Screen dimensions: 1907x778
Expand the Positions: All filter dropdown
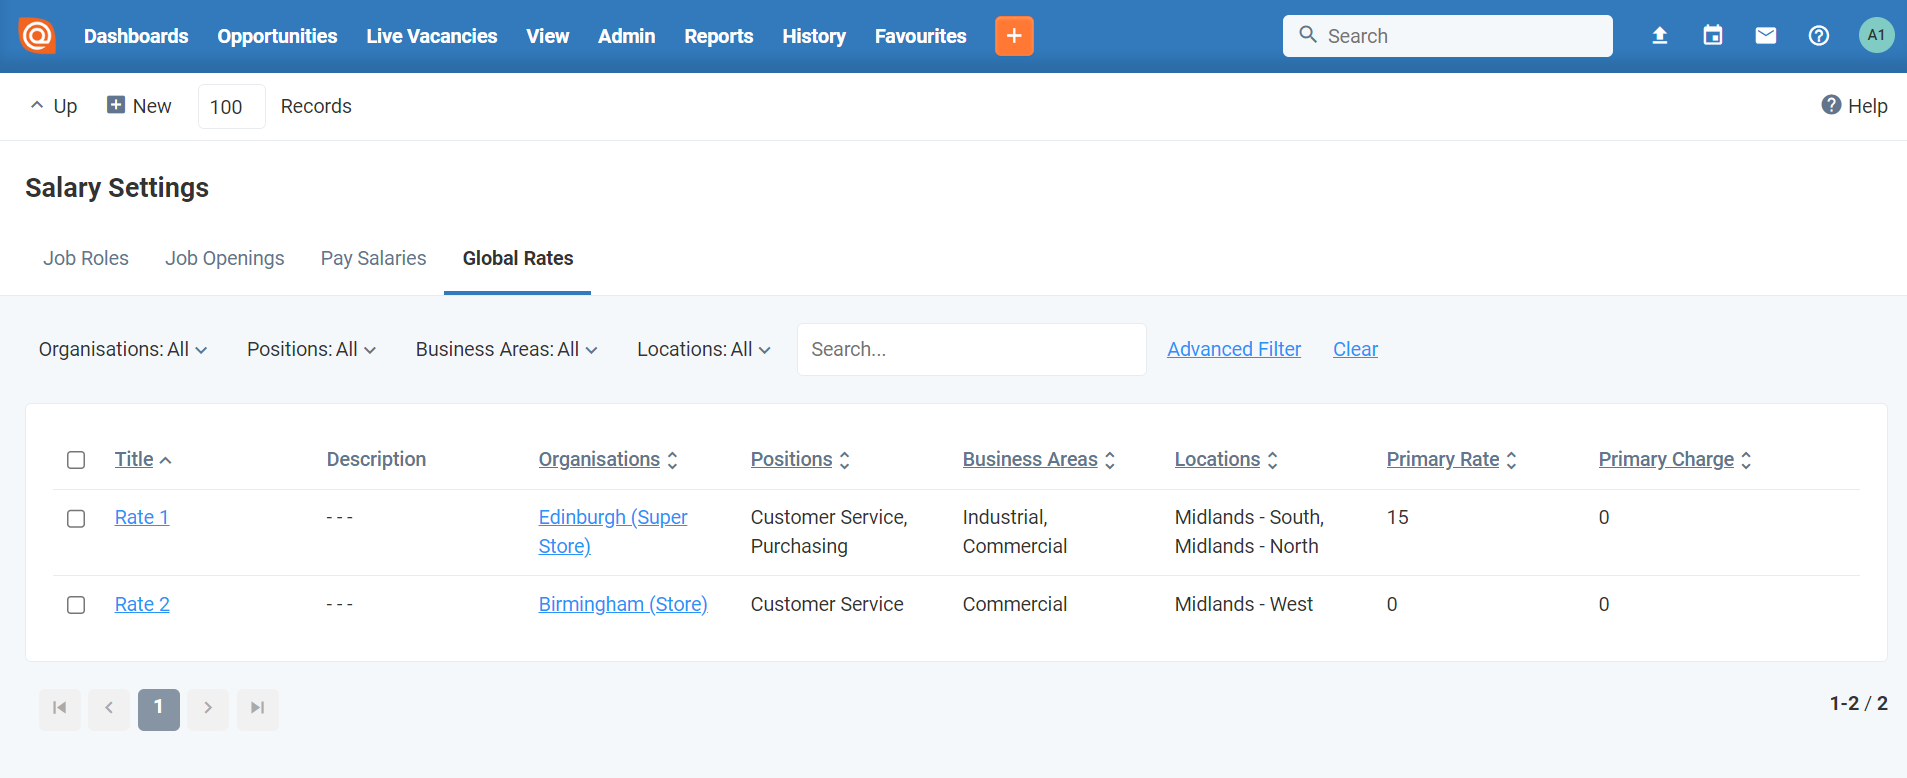[311, 349]
